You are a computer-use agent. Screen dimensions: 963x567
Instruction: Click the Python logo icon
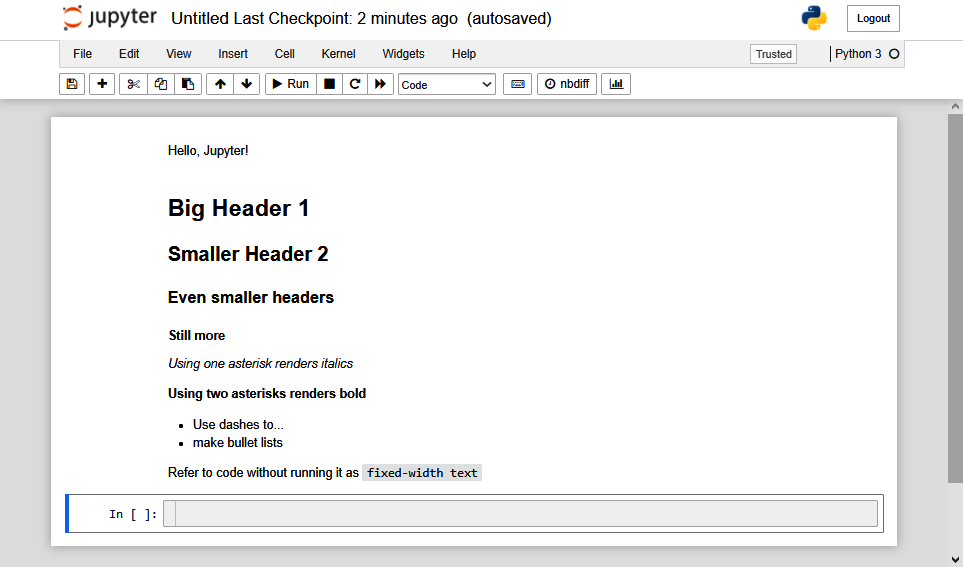pos(814,18)
